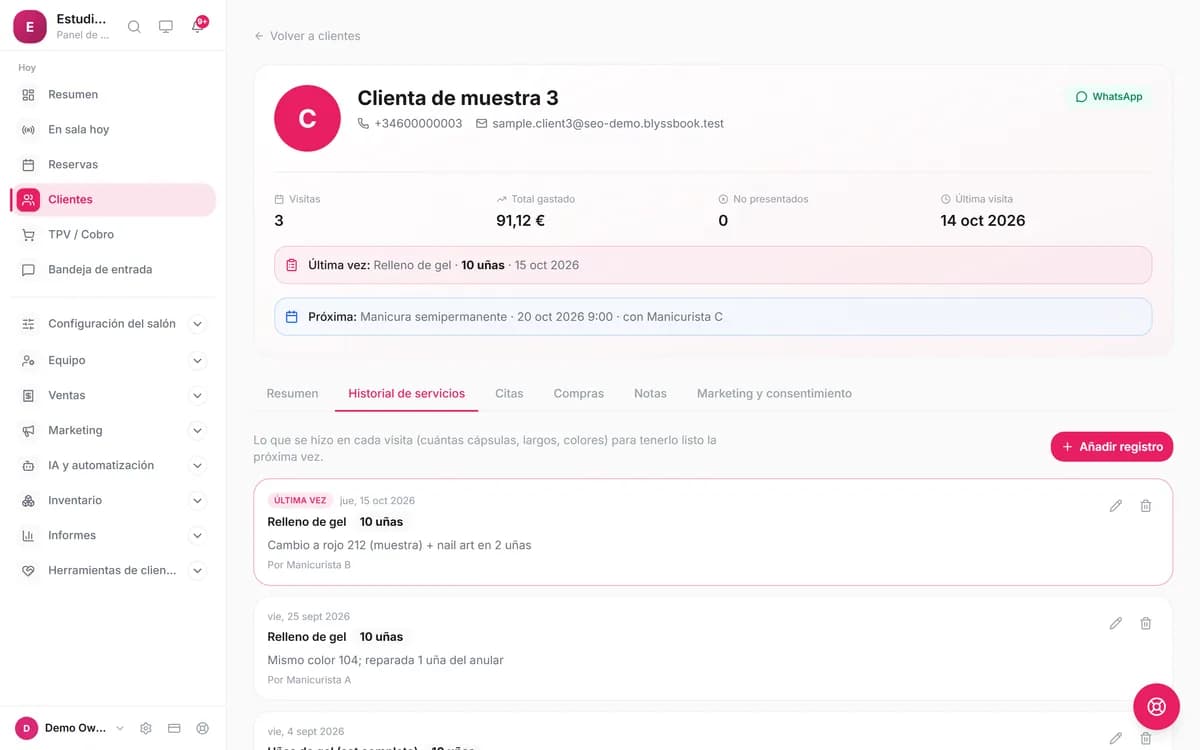The height and width of the screenshot is (750, 1200).
Task: Click Añadir registro button
Action: 1112,447
